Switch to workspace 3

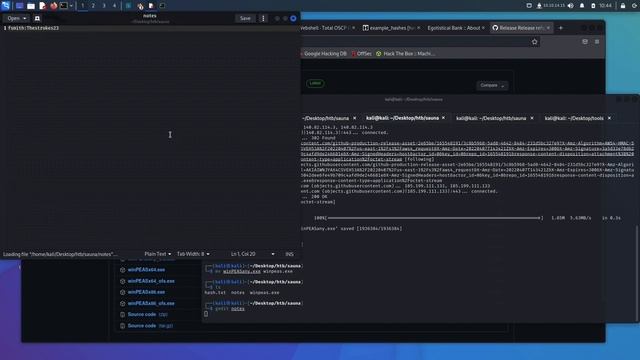[104, 6]
